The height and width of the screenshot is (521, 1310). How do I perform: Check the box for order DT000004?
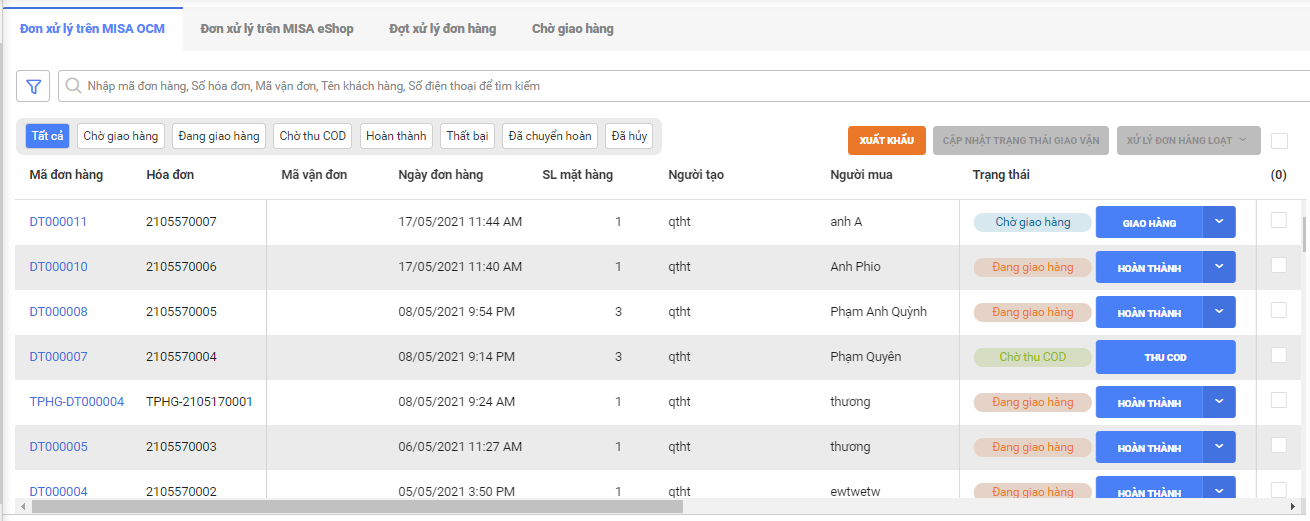tap(1279, 490)
